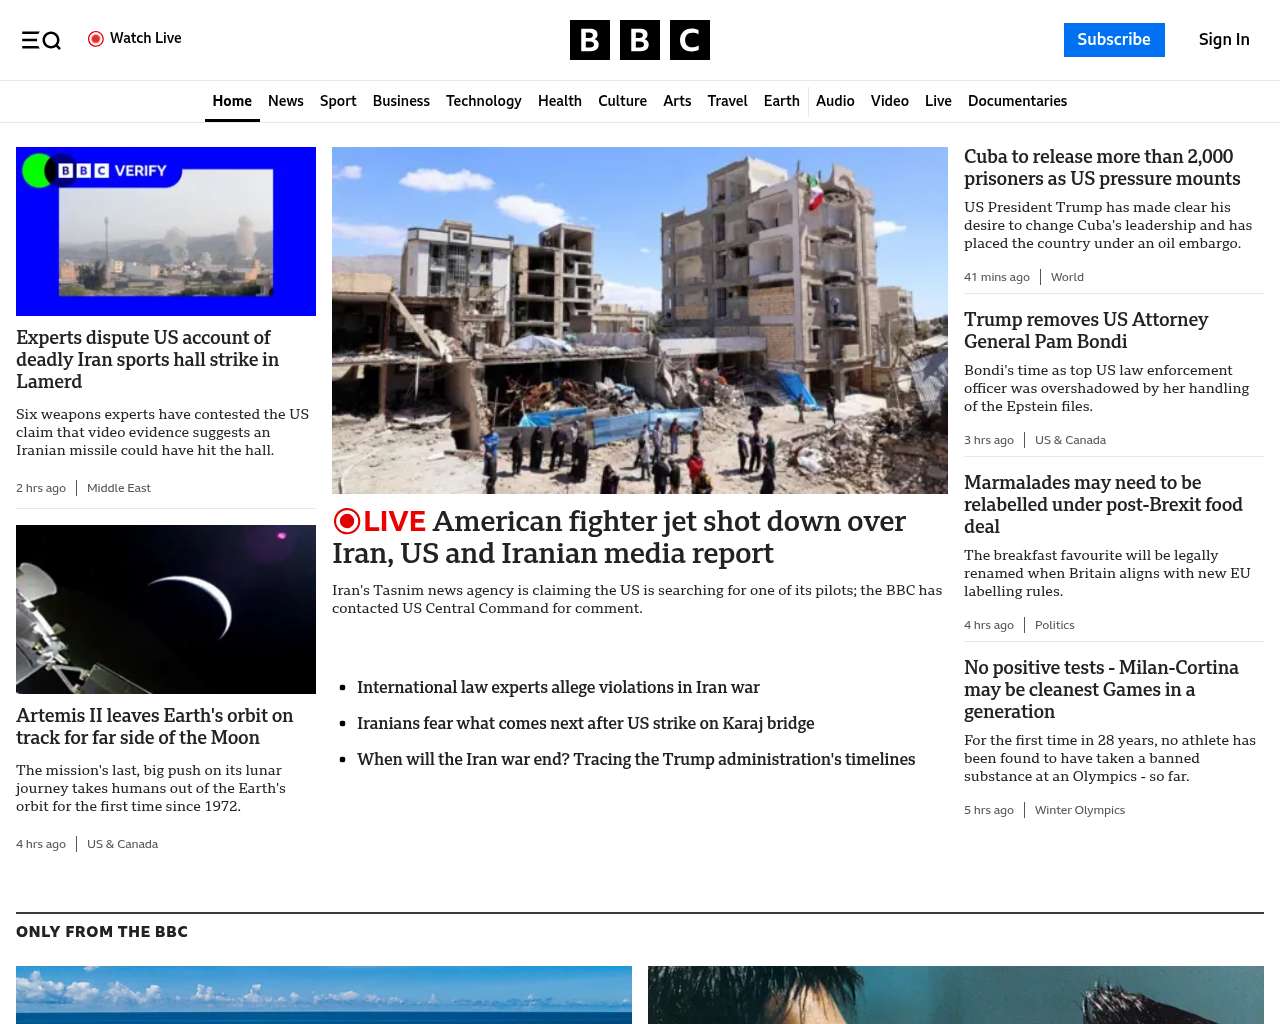
Task: Click the red LIVE indicator icon
Action: (x=347, y=521)
